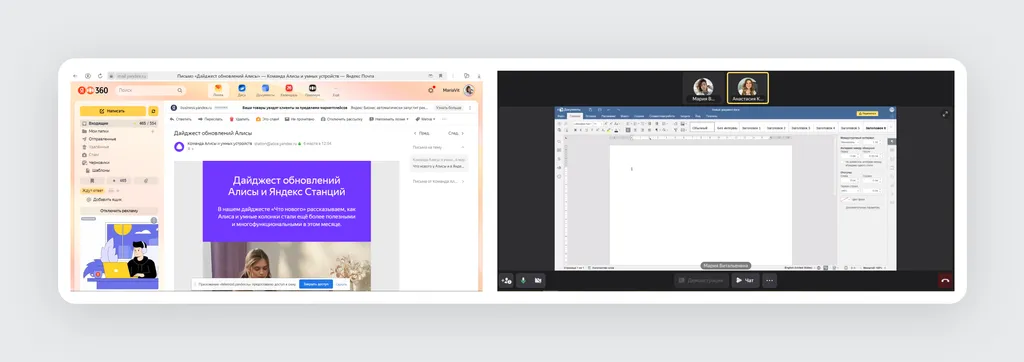Click the Переслать forward action
1024x362 pixels.
pyautogui.click(x=210, y=120)
